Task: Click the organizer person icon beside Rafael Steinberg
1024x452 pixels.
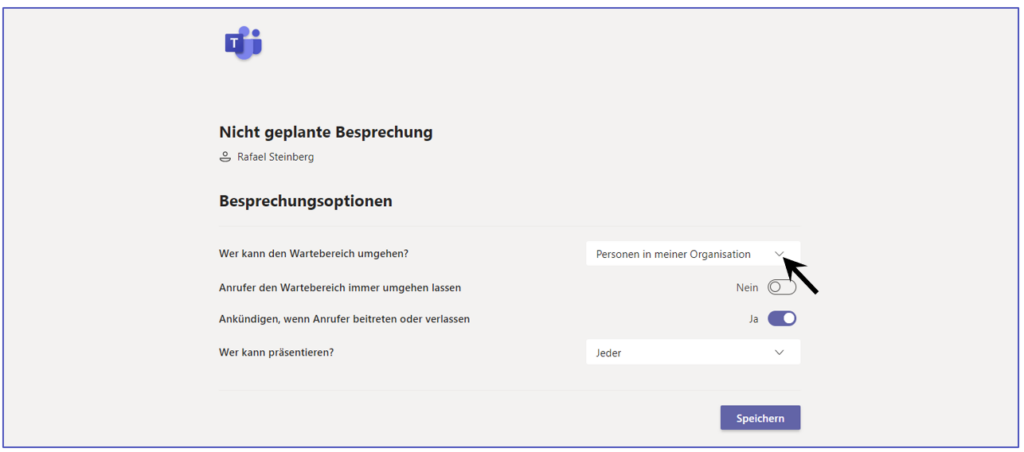Action: click(x=225, y=157)
